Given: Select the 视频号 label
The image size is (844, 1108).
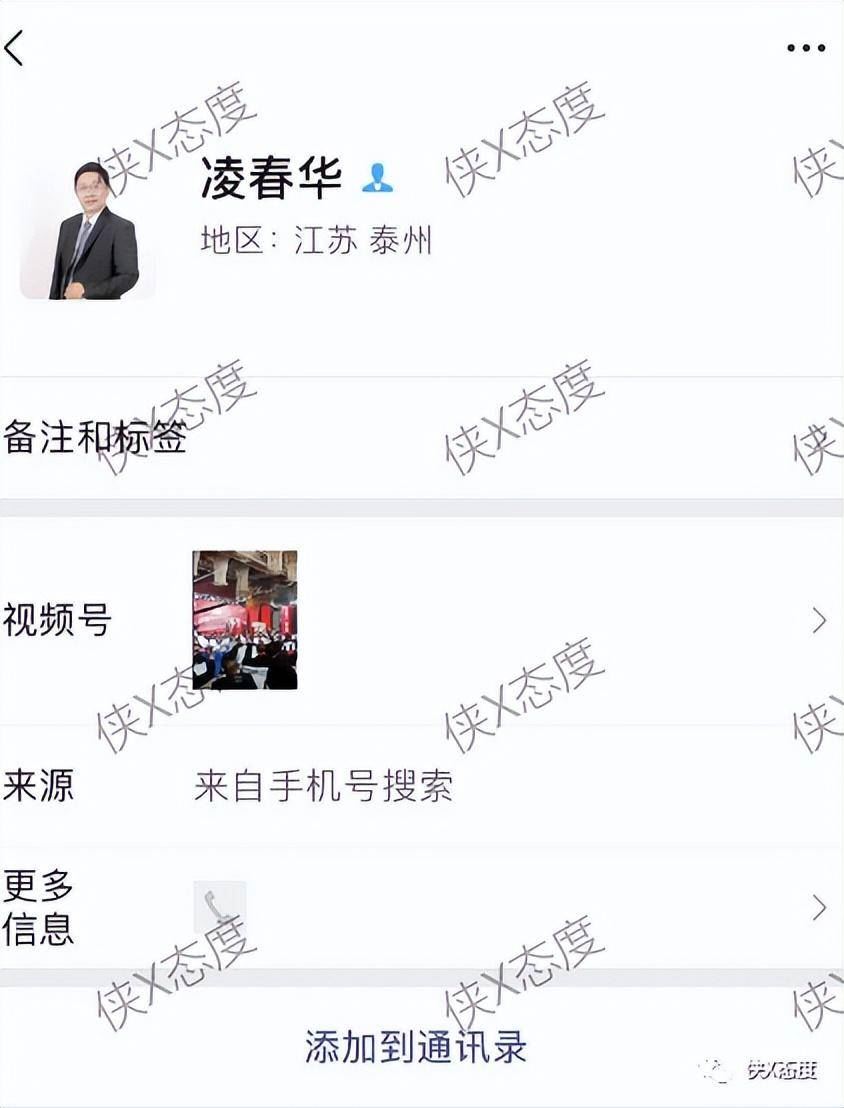Looking at the screenshot, I should click(57, 620).
